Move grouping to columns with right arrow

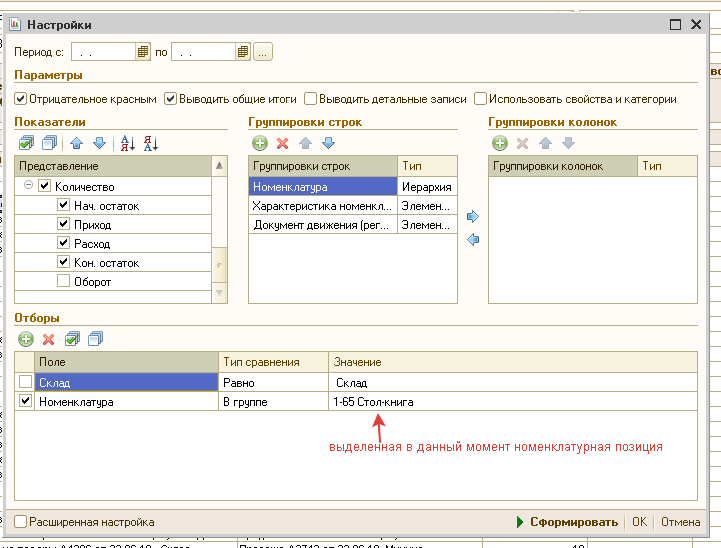tap(473, 216)
